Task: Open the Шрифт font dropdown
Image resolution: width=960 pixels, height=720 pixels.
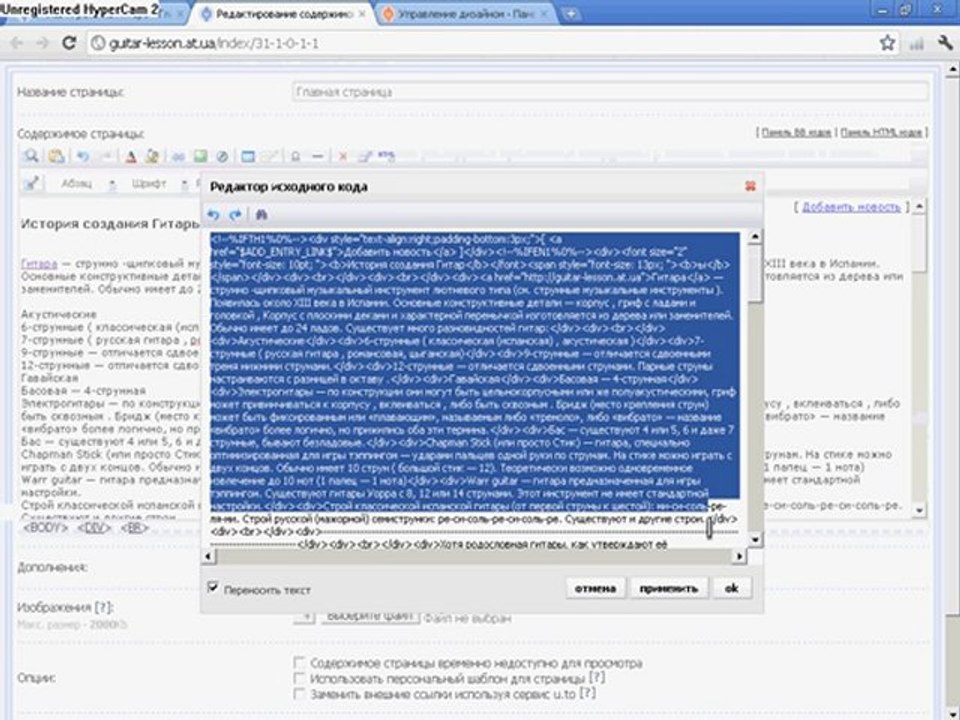Action: pos(159,184)
